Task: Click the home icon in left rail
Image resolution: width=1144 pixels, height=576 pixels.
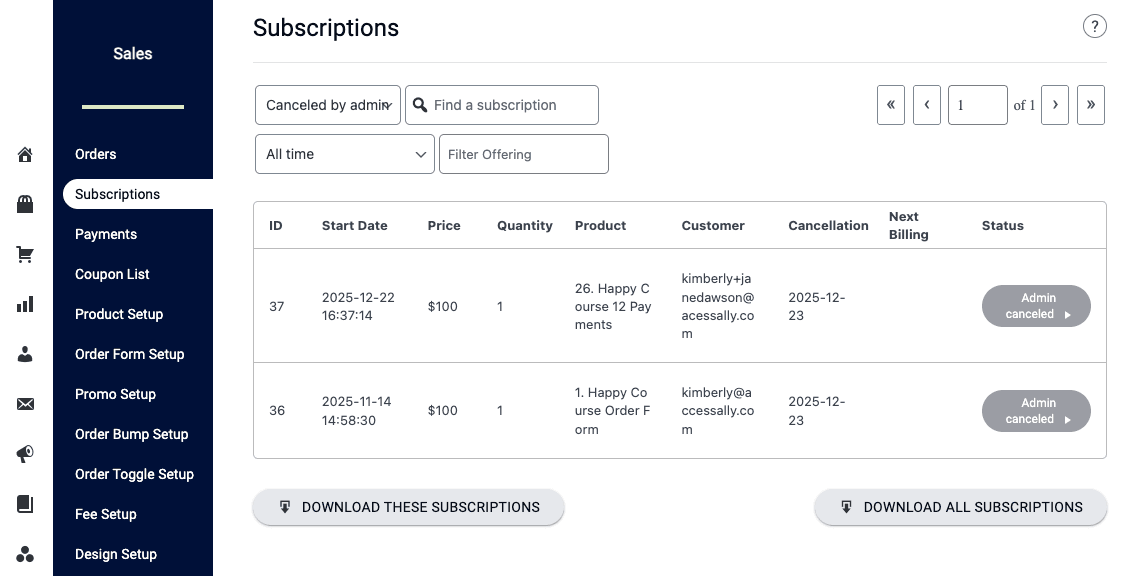Action: click(26, 155)
